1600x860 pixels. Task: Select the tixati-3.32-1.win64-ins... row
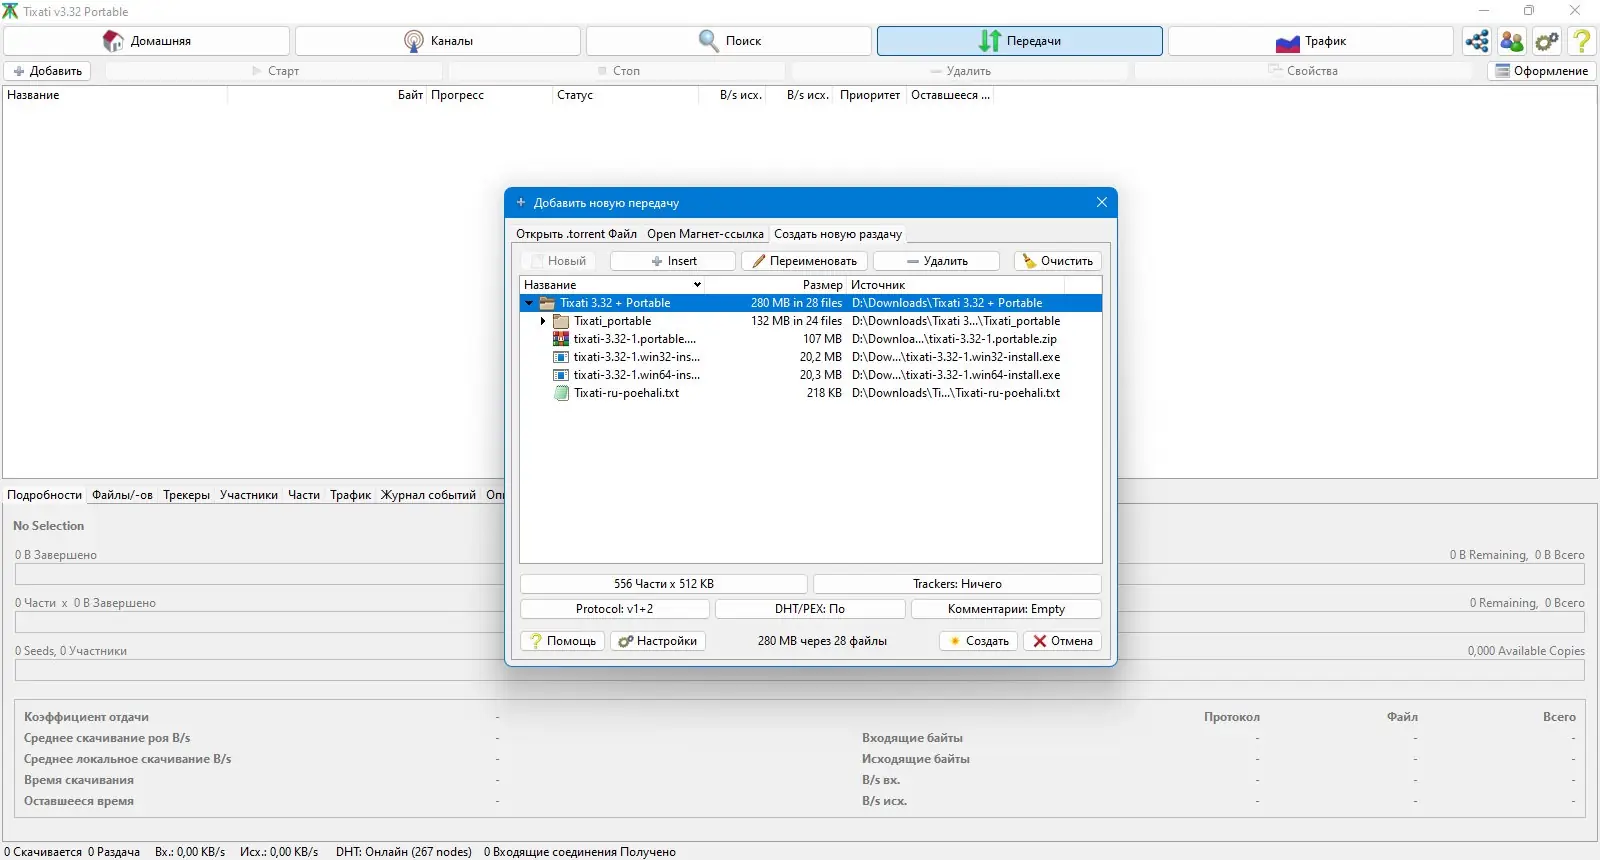811,375
